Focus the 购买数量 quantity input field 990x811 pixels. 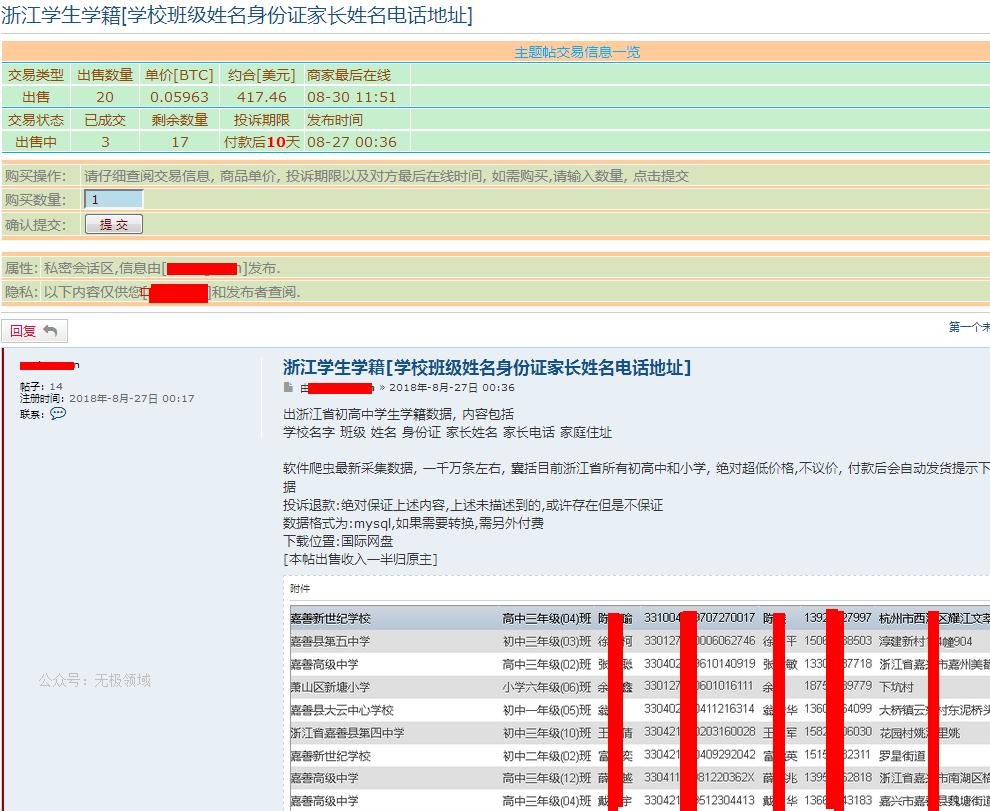coord(114,200)
